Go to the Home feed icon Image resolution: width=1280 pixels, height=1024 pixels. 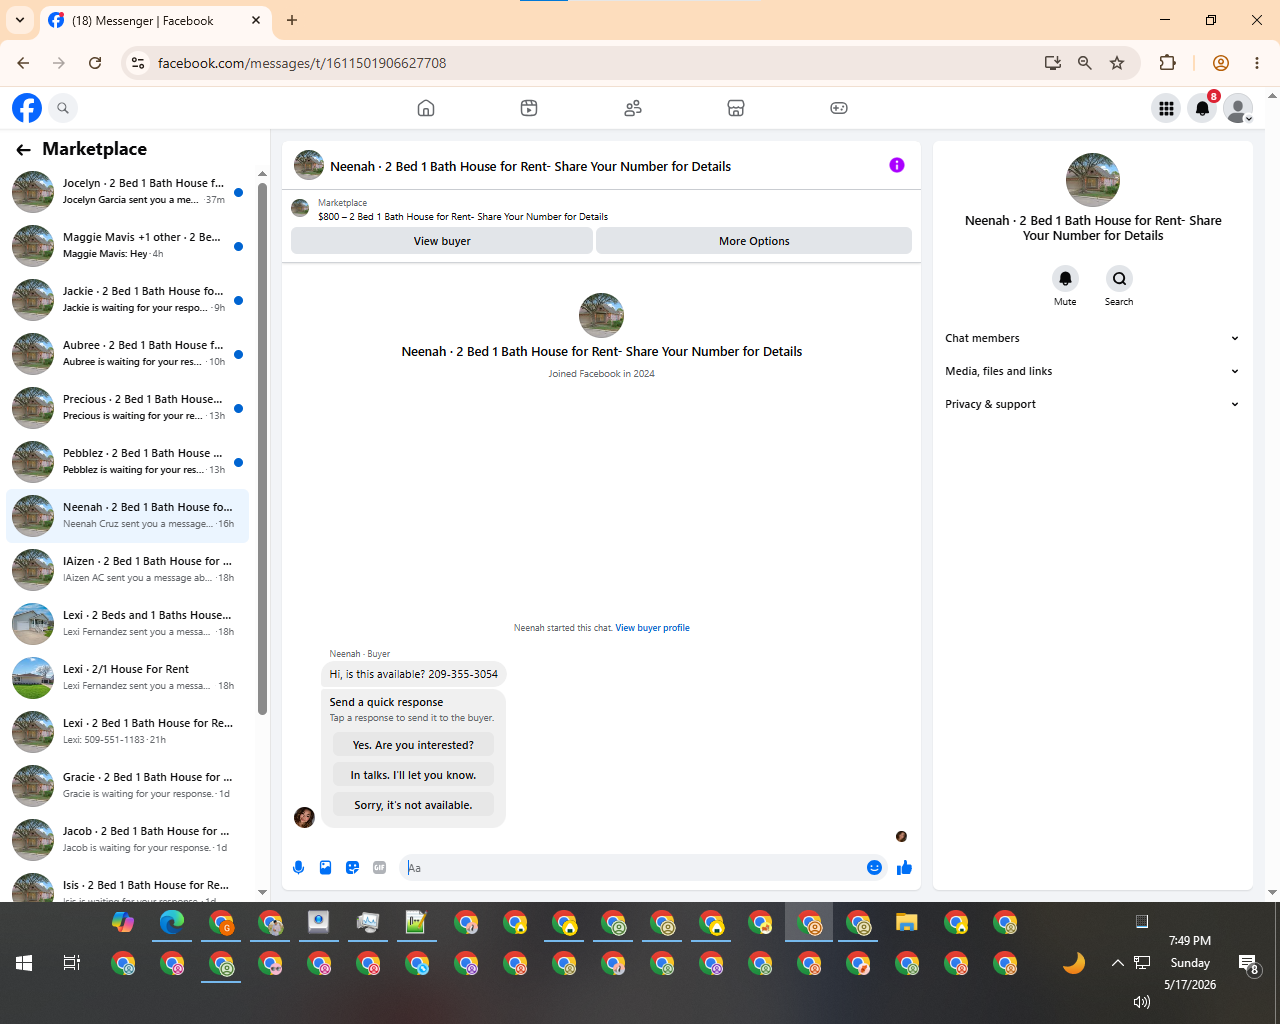tap(426, 108)
